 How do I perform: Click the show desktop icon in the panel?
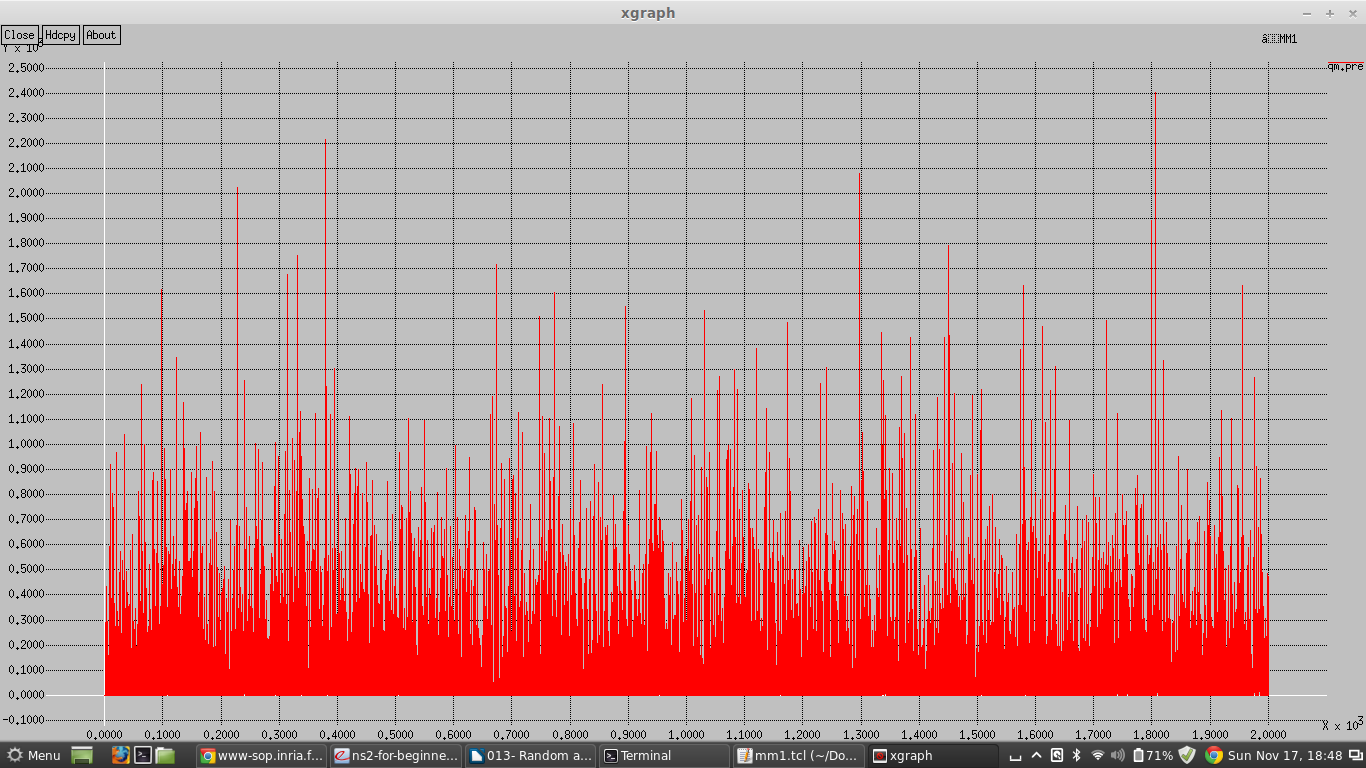click(82, 756)
